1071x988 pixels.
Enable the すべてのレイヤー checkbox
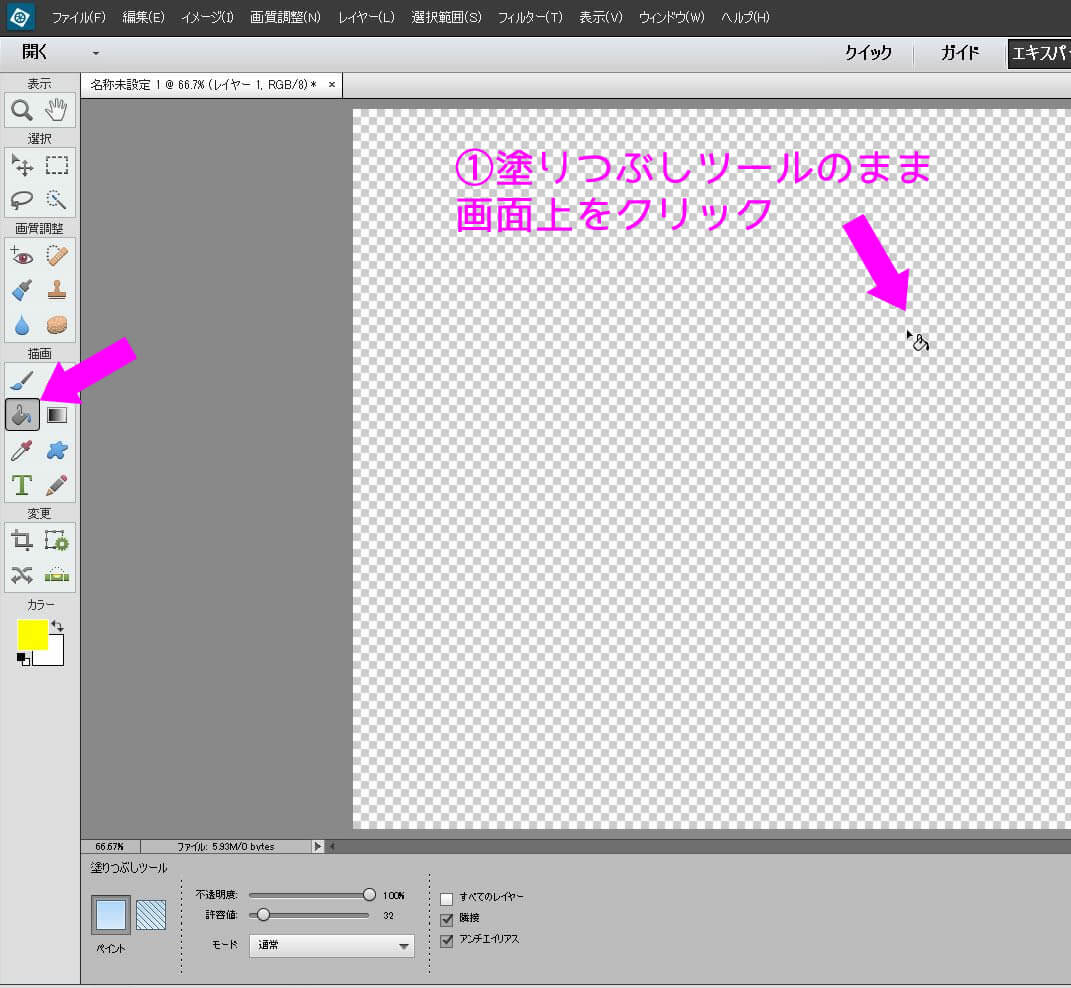447,898
